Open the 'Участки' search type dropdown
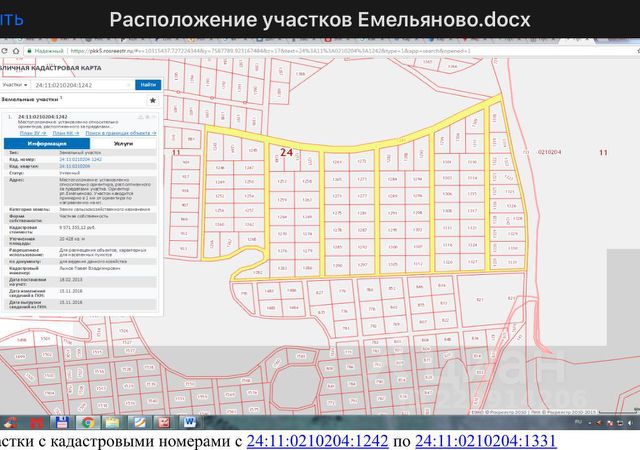The height and width of the screenshot is (450, 640). pyautogui.click(x=16, y=85)
